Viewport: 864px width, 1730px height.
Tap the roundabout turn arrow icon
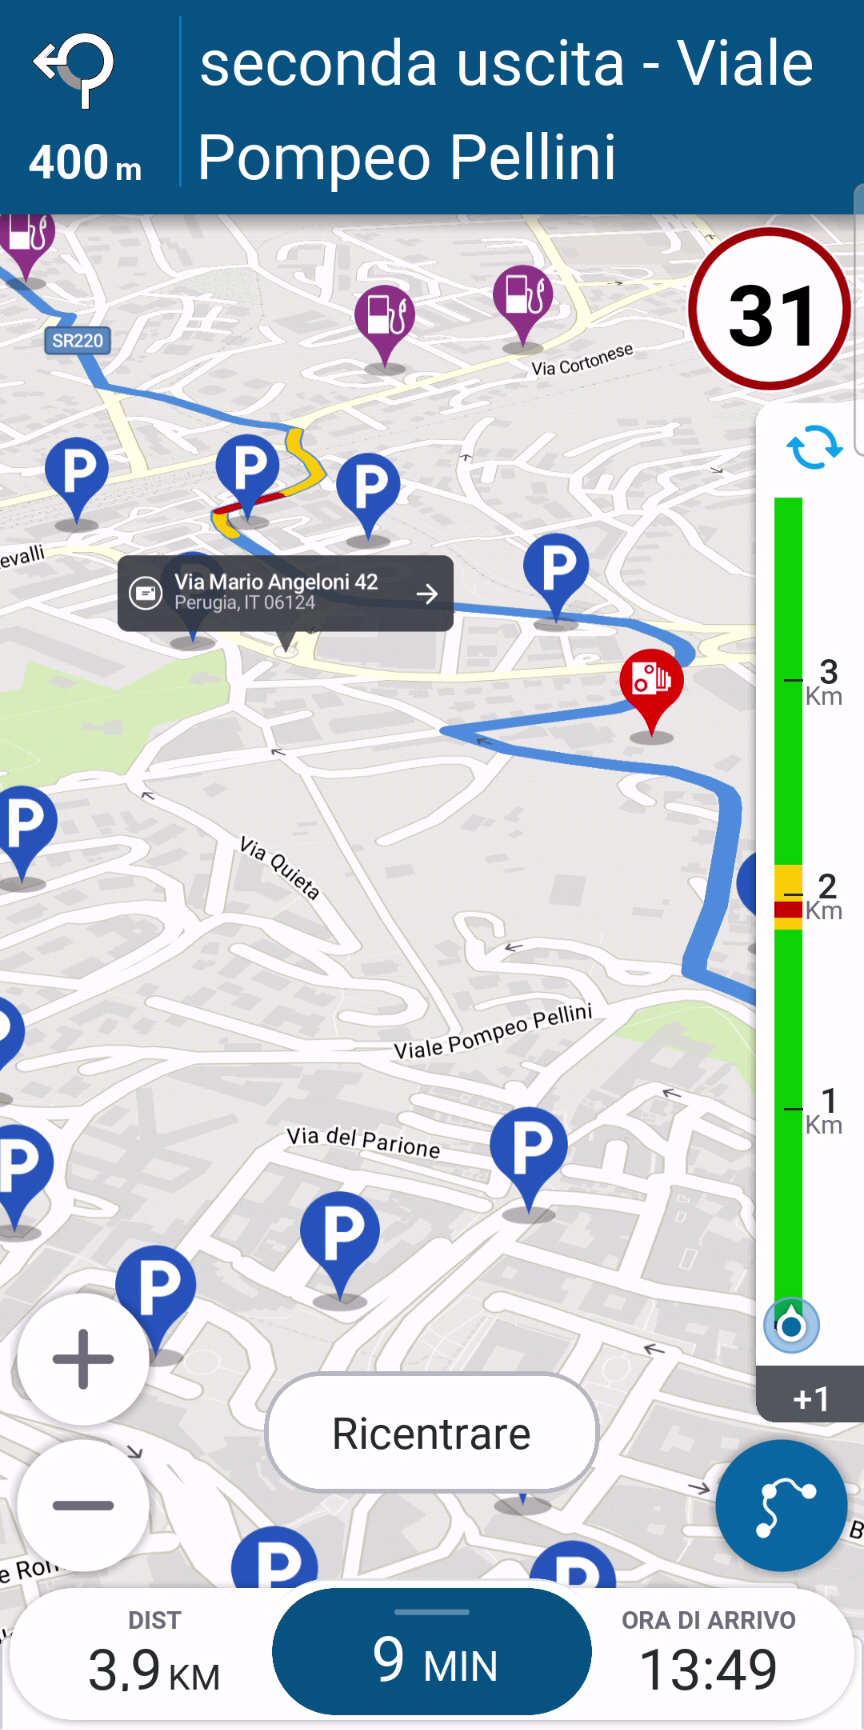(75, 70)
